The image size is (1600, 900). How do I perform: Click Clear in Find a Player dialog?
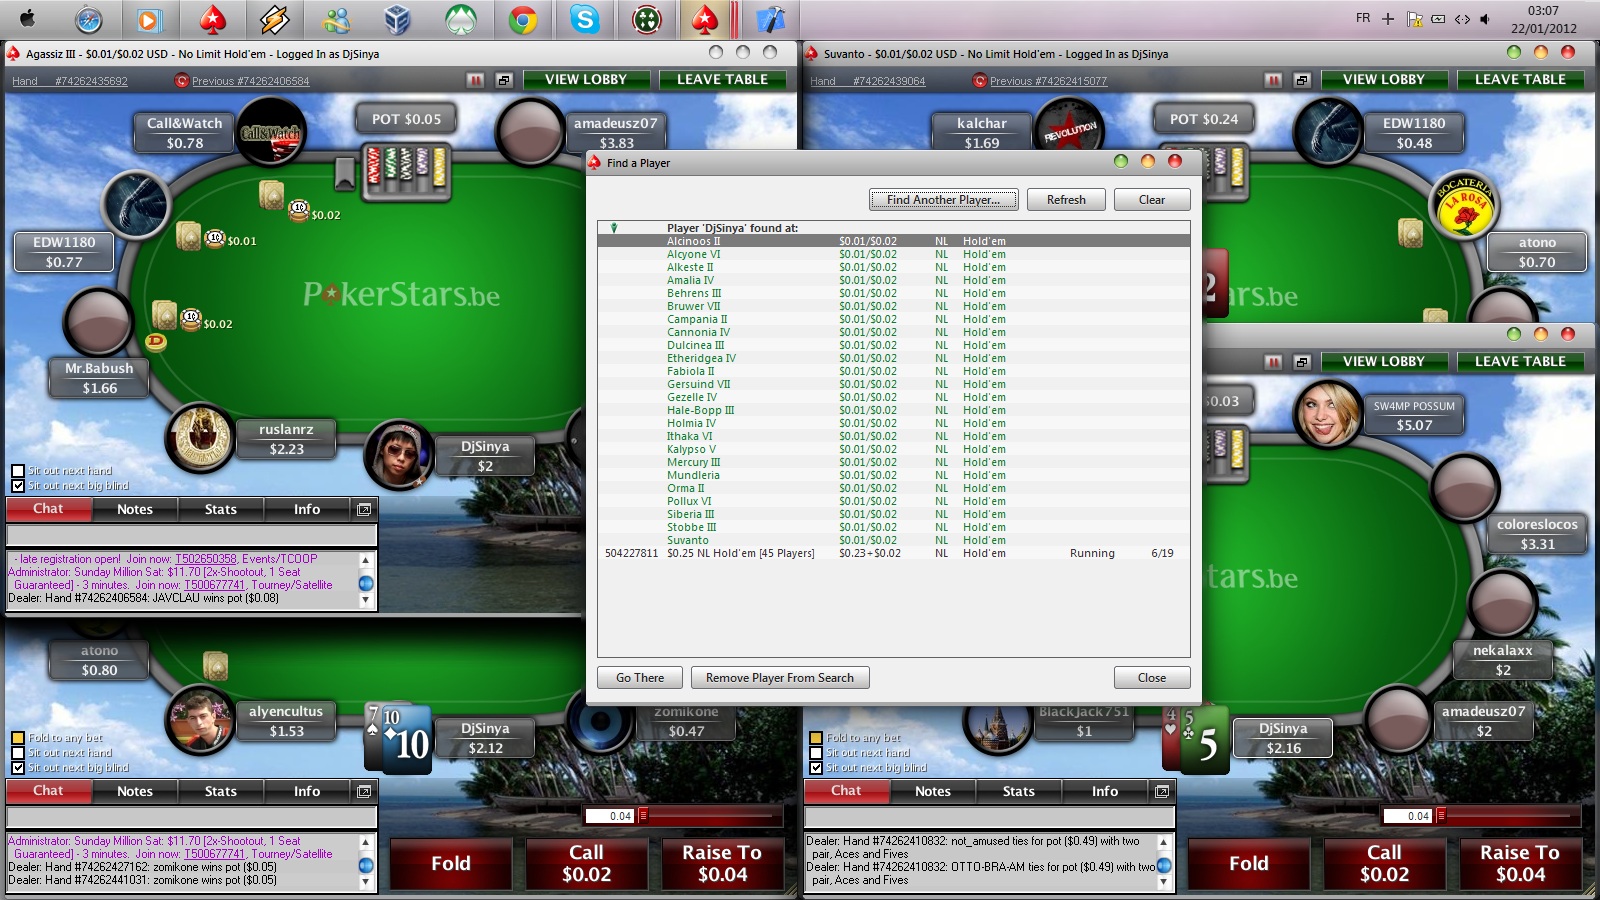point(1152,200)
